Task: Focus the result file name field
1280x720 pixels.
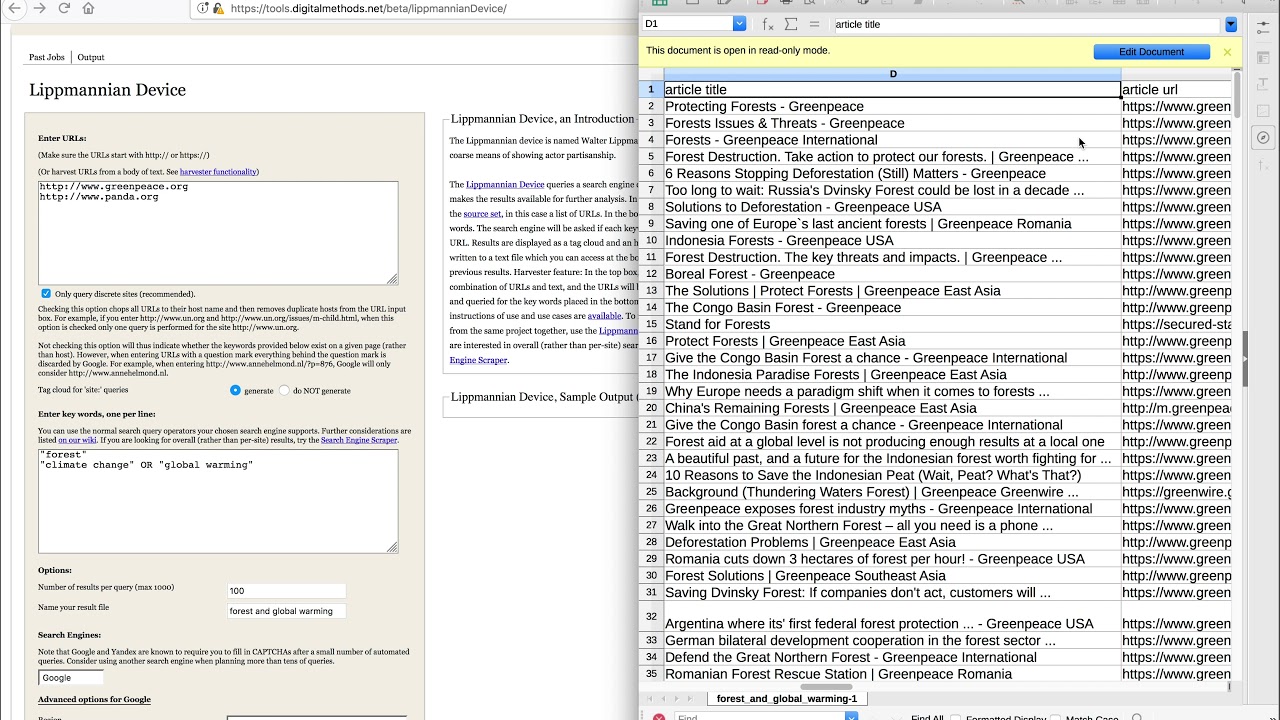Action: 286,611
